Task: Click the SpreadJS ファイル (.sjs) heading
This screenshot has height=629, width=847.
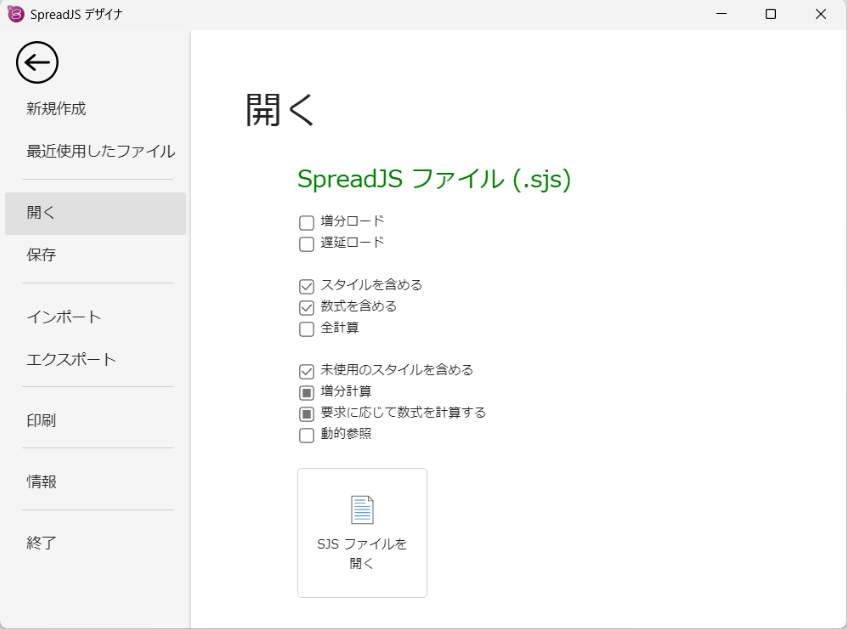Action: tap(434, 179)
